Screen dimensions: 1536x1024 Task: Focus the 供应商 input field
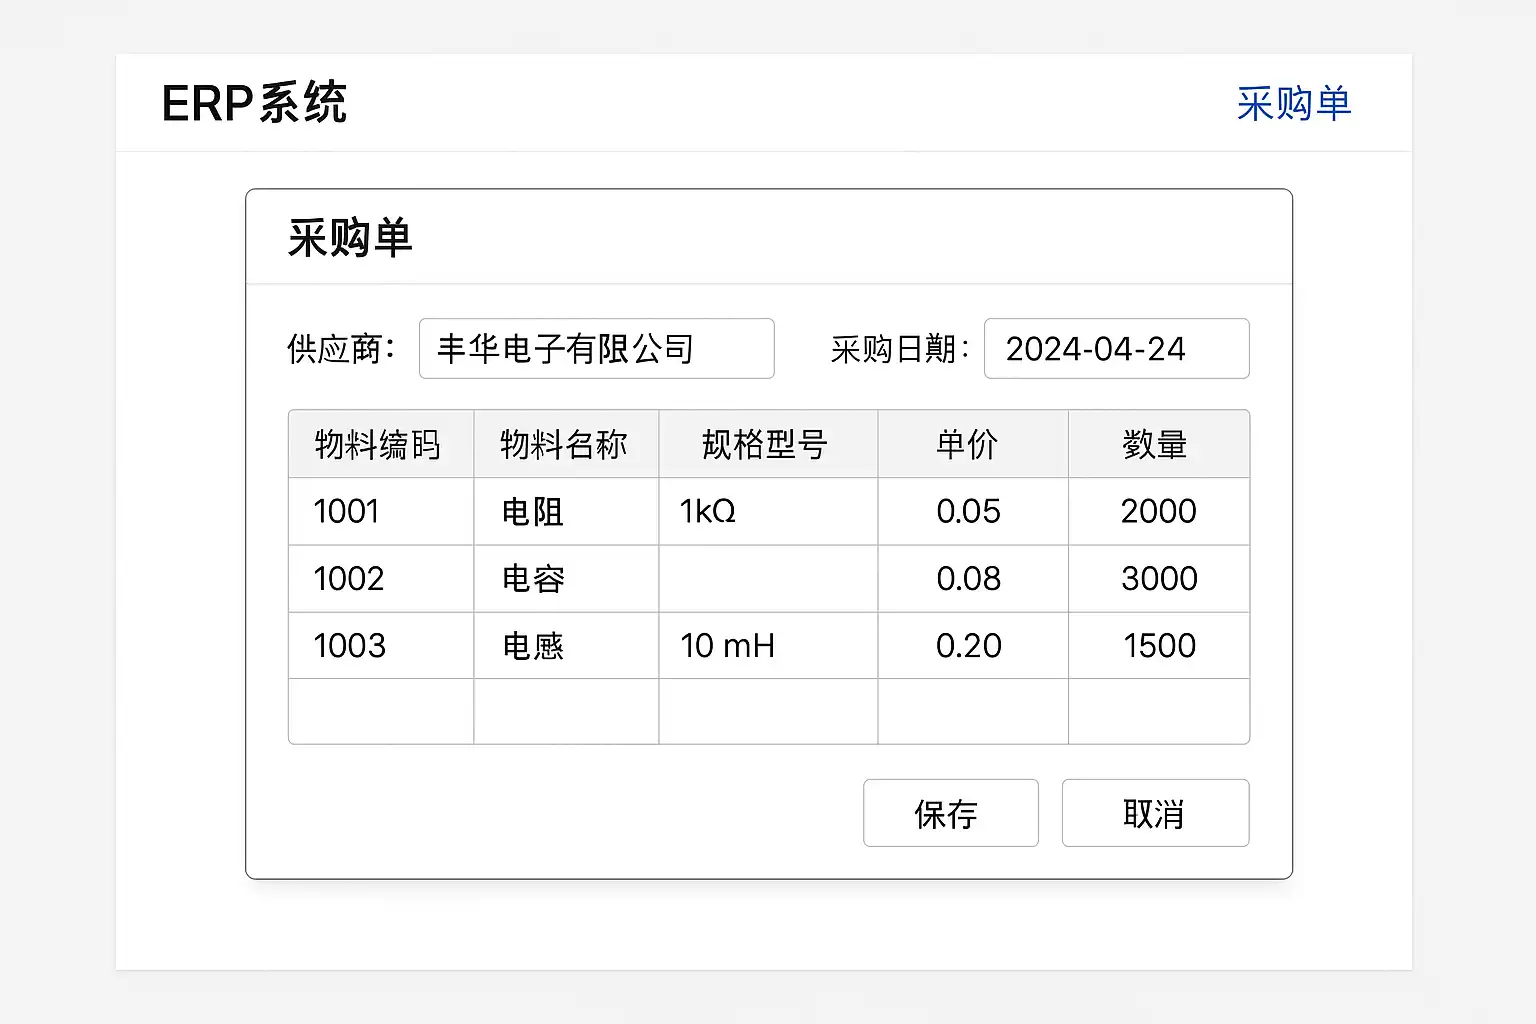pyautogui.click(x=596, y=349)
